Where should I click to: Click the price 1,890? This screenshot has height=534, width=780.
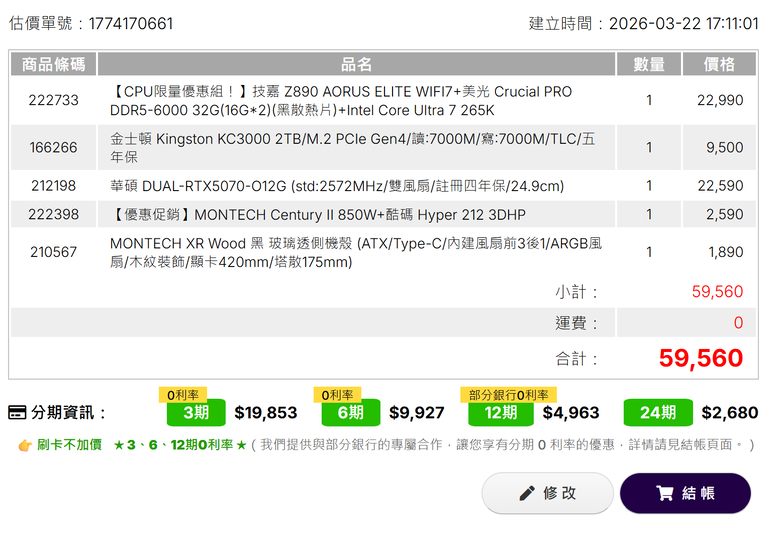725,252
